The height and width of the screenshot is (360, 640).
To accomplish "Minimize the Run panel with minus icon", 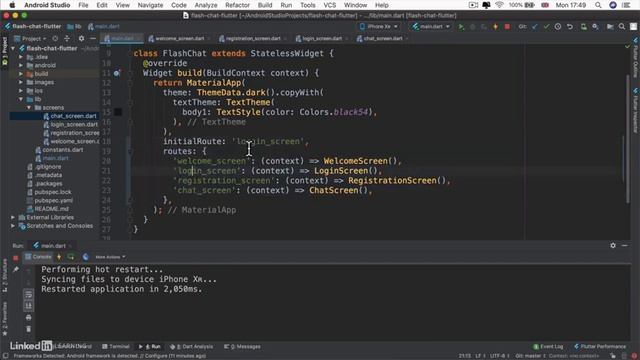I will pos(625,245).
